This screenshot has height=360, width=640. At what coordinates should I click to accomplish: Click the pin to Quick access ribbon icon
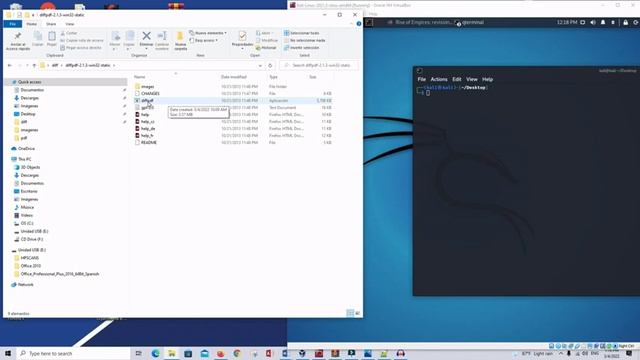pos(18,36)
